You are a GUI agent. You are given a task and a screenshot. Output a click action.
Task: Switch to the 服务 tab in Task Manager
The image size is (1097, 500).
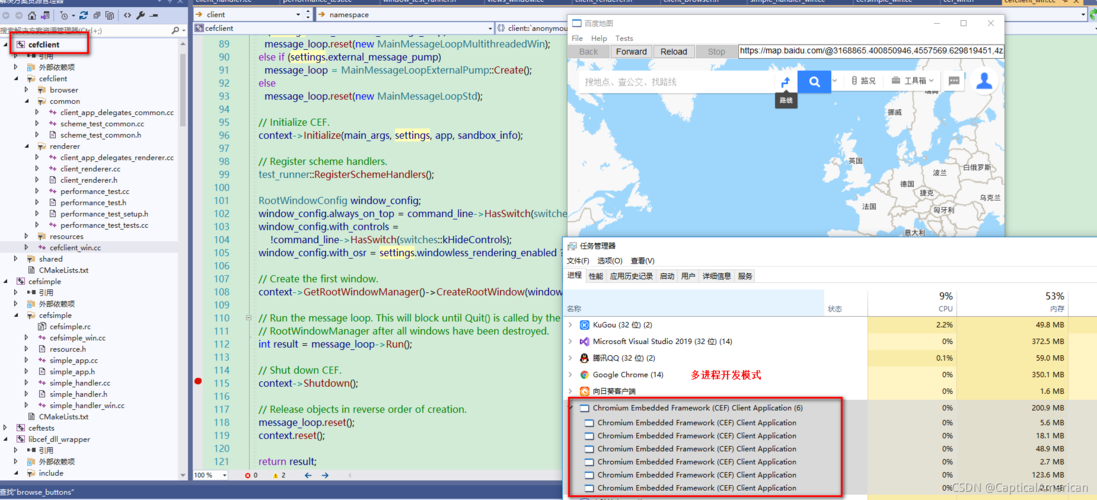745,276
